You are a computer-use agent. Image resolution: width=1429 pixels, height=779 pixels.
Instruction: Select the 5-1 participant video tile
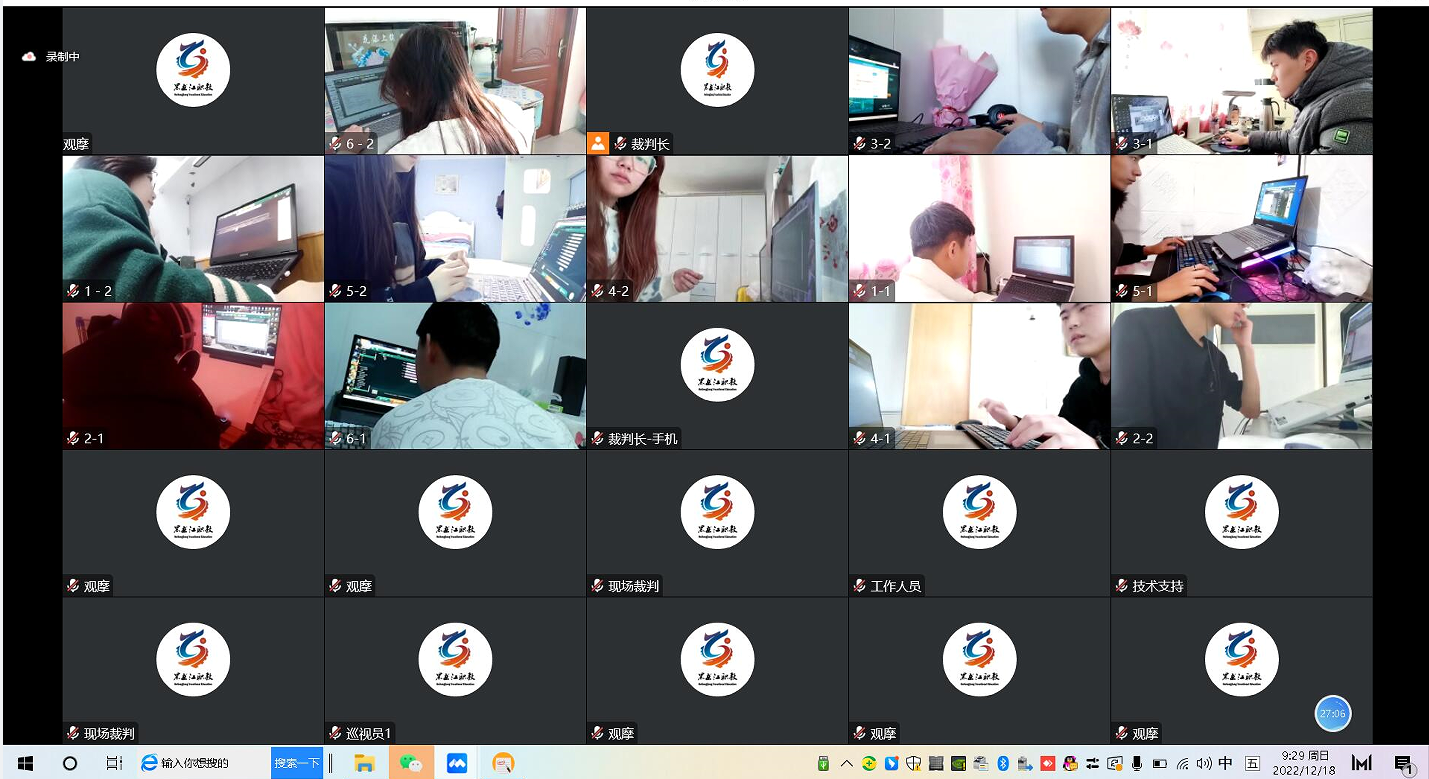1241,228
